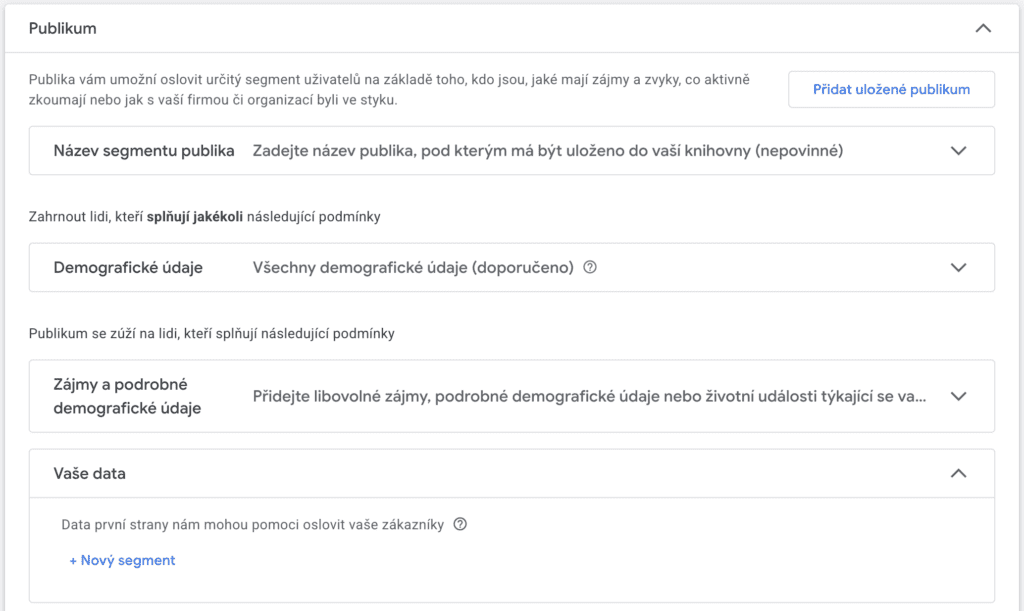Collapse the Vaše data panel chevron
Screen dimensions: 1024x611
point(958,474)
